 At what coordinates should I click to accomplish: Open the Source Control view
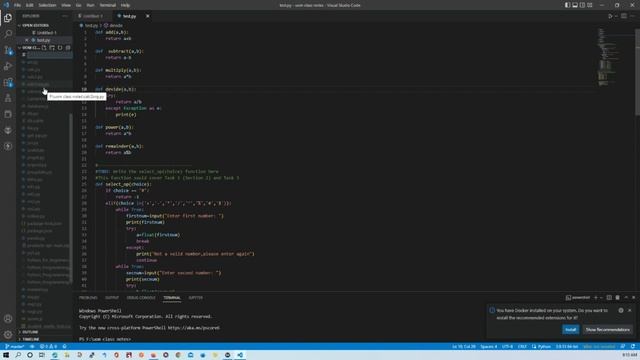tap(8, 50)
